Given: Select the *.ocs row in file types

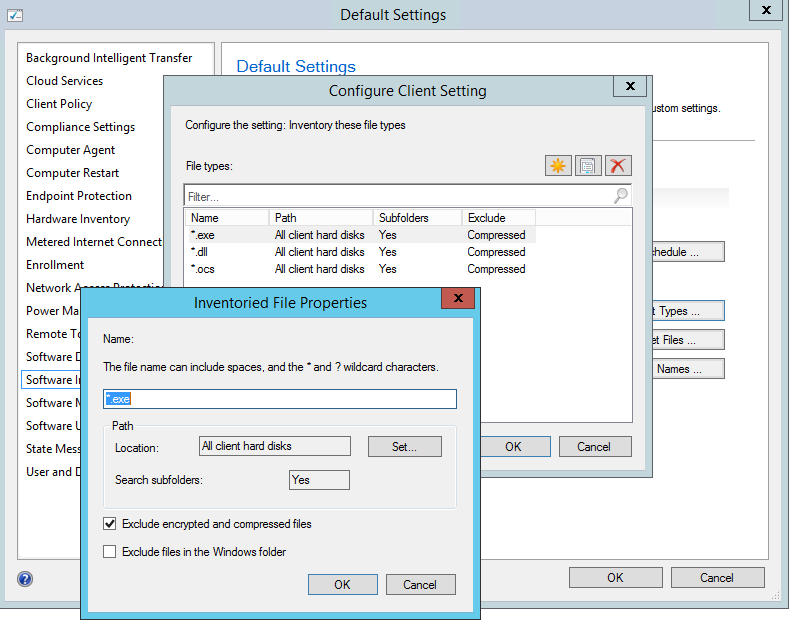Looking at the screenshot, I should (360, 269).
